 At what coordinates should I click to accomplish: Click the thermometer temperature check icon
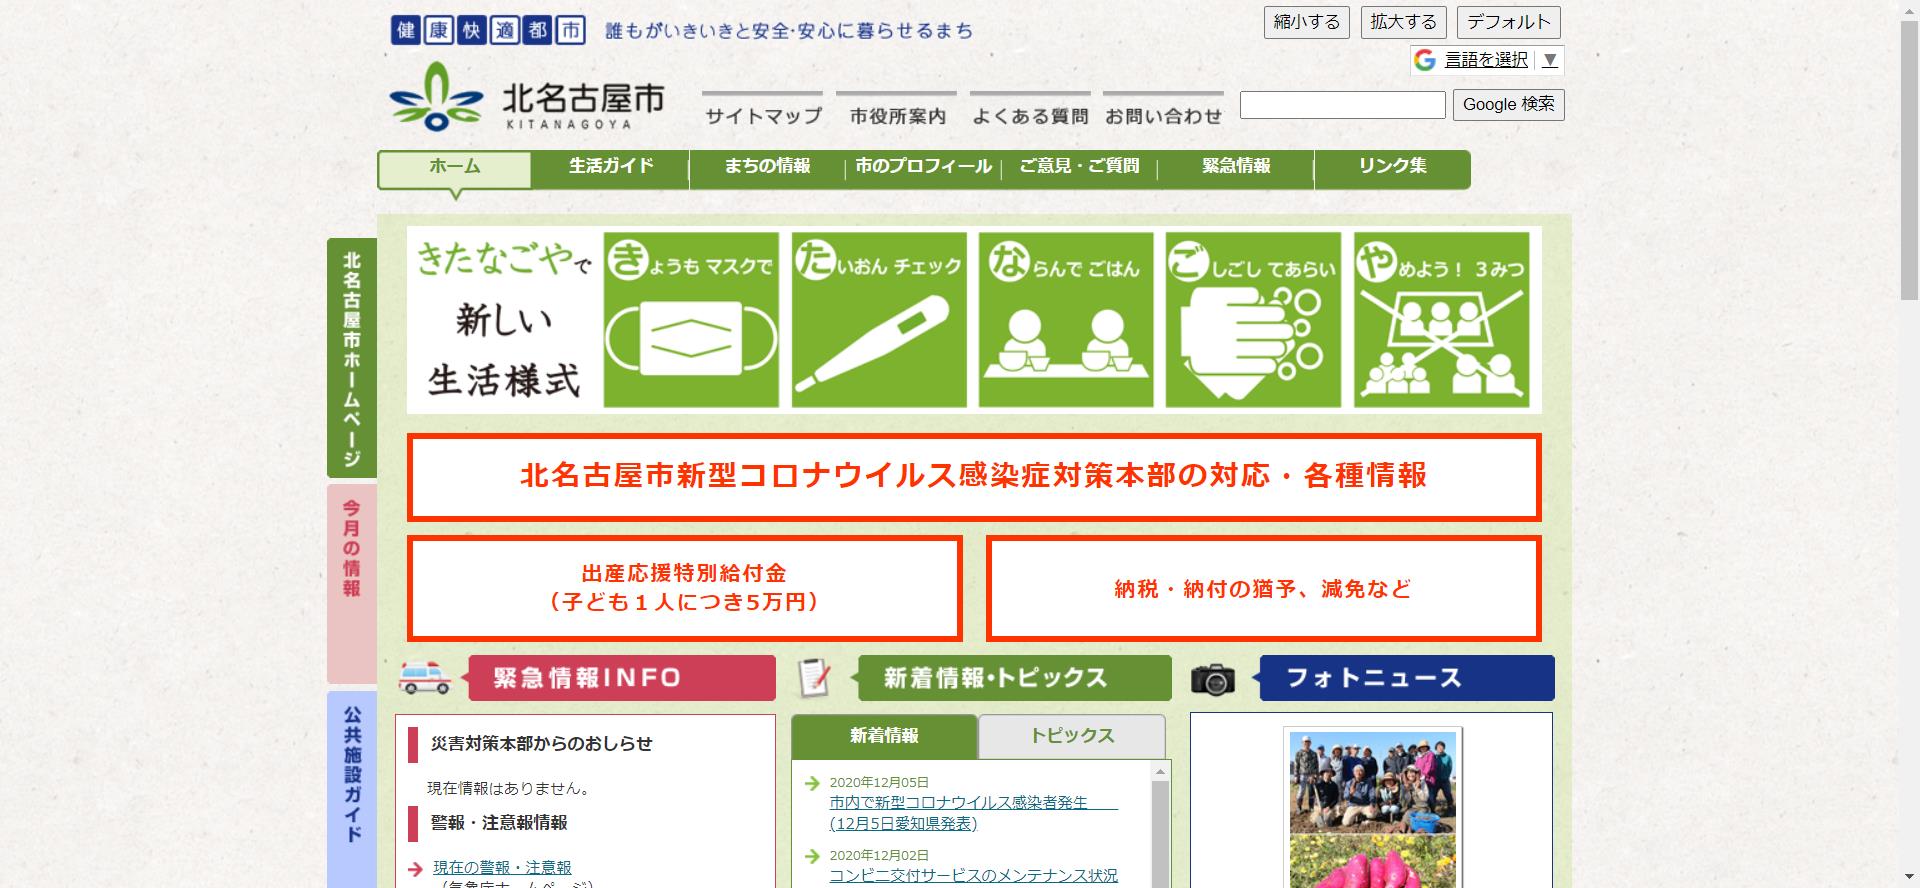pos(879,320)
